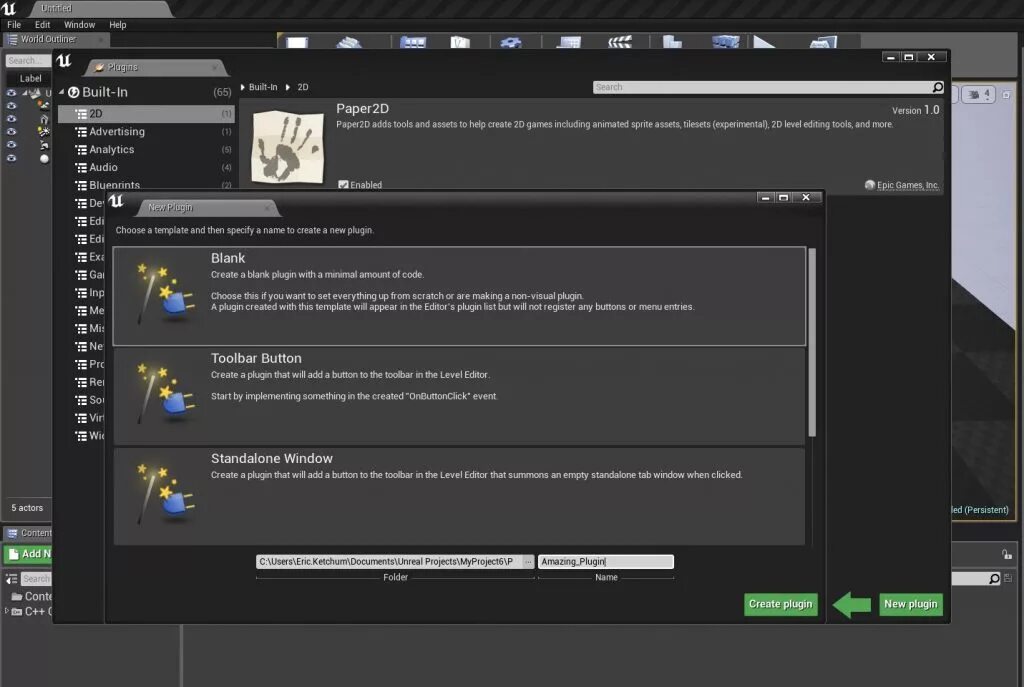Open the Cinematics clapperboard toolbar icon
Image resolution: width=1024 pixels, height=687 pixels.
point(620,42)
